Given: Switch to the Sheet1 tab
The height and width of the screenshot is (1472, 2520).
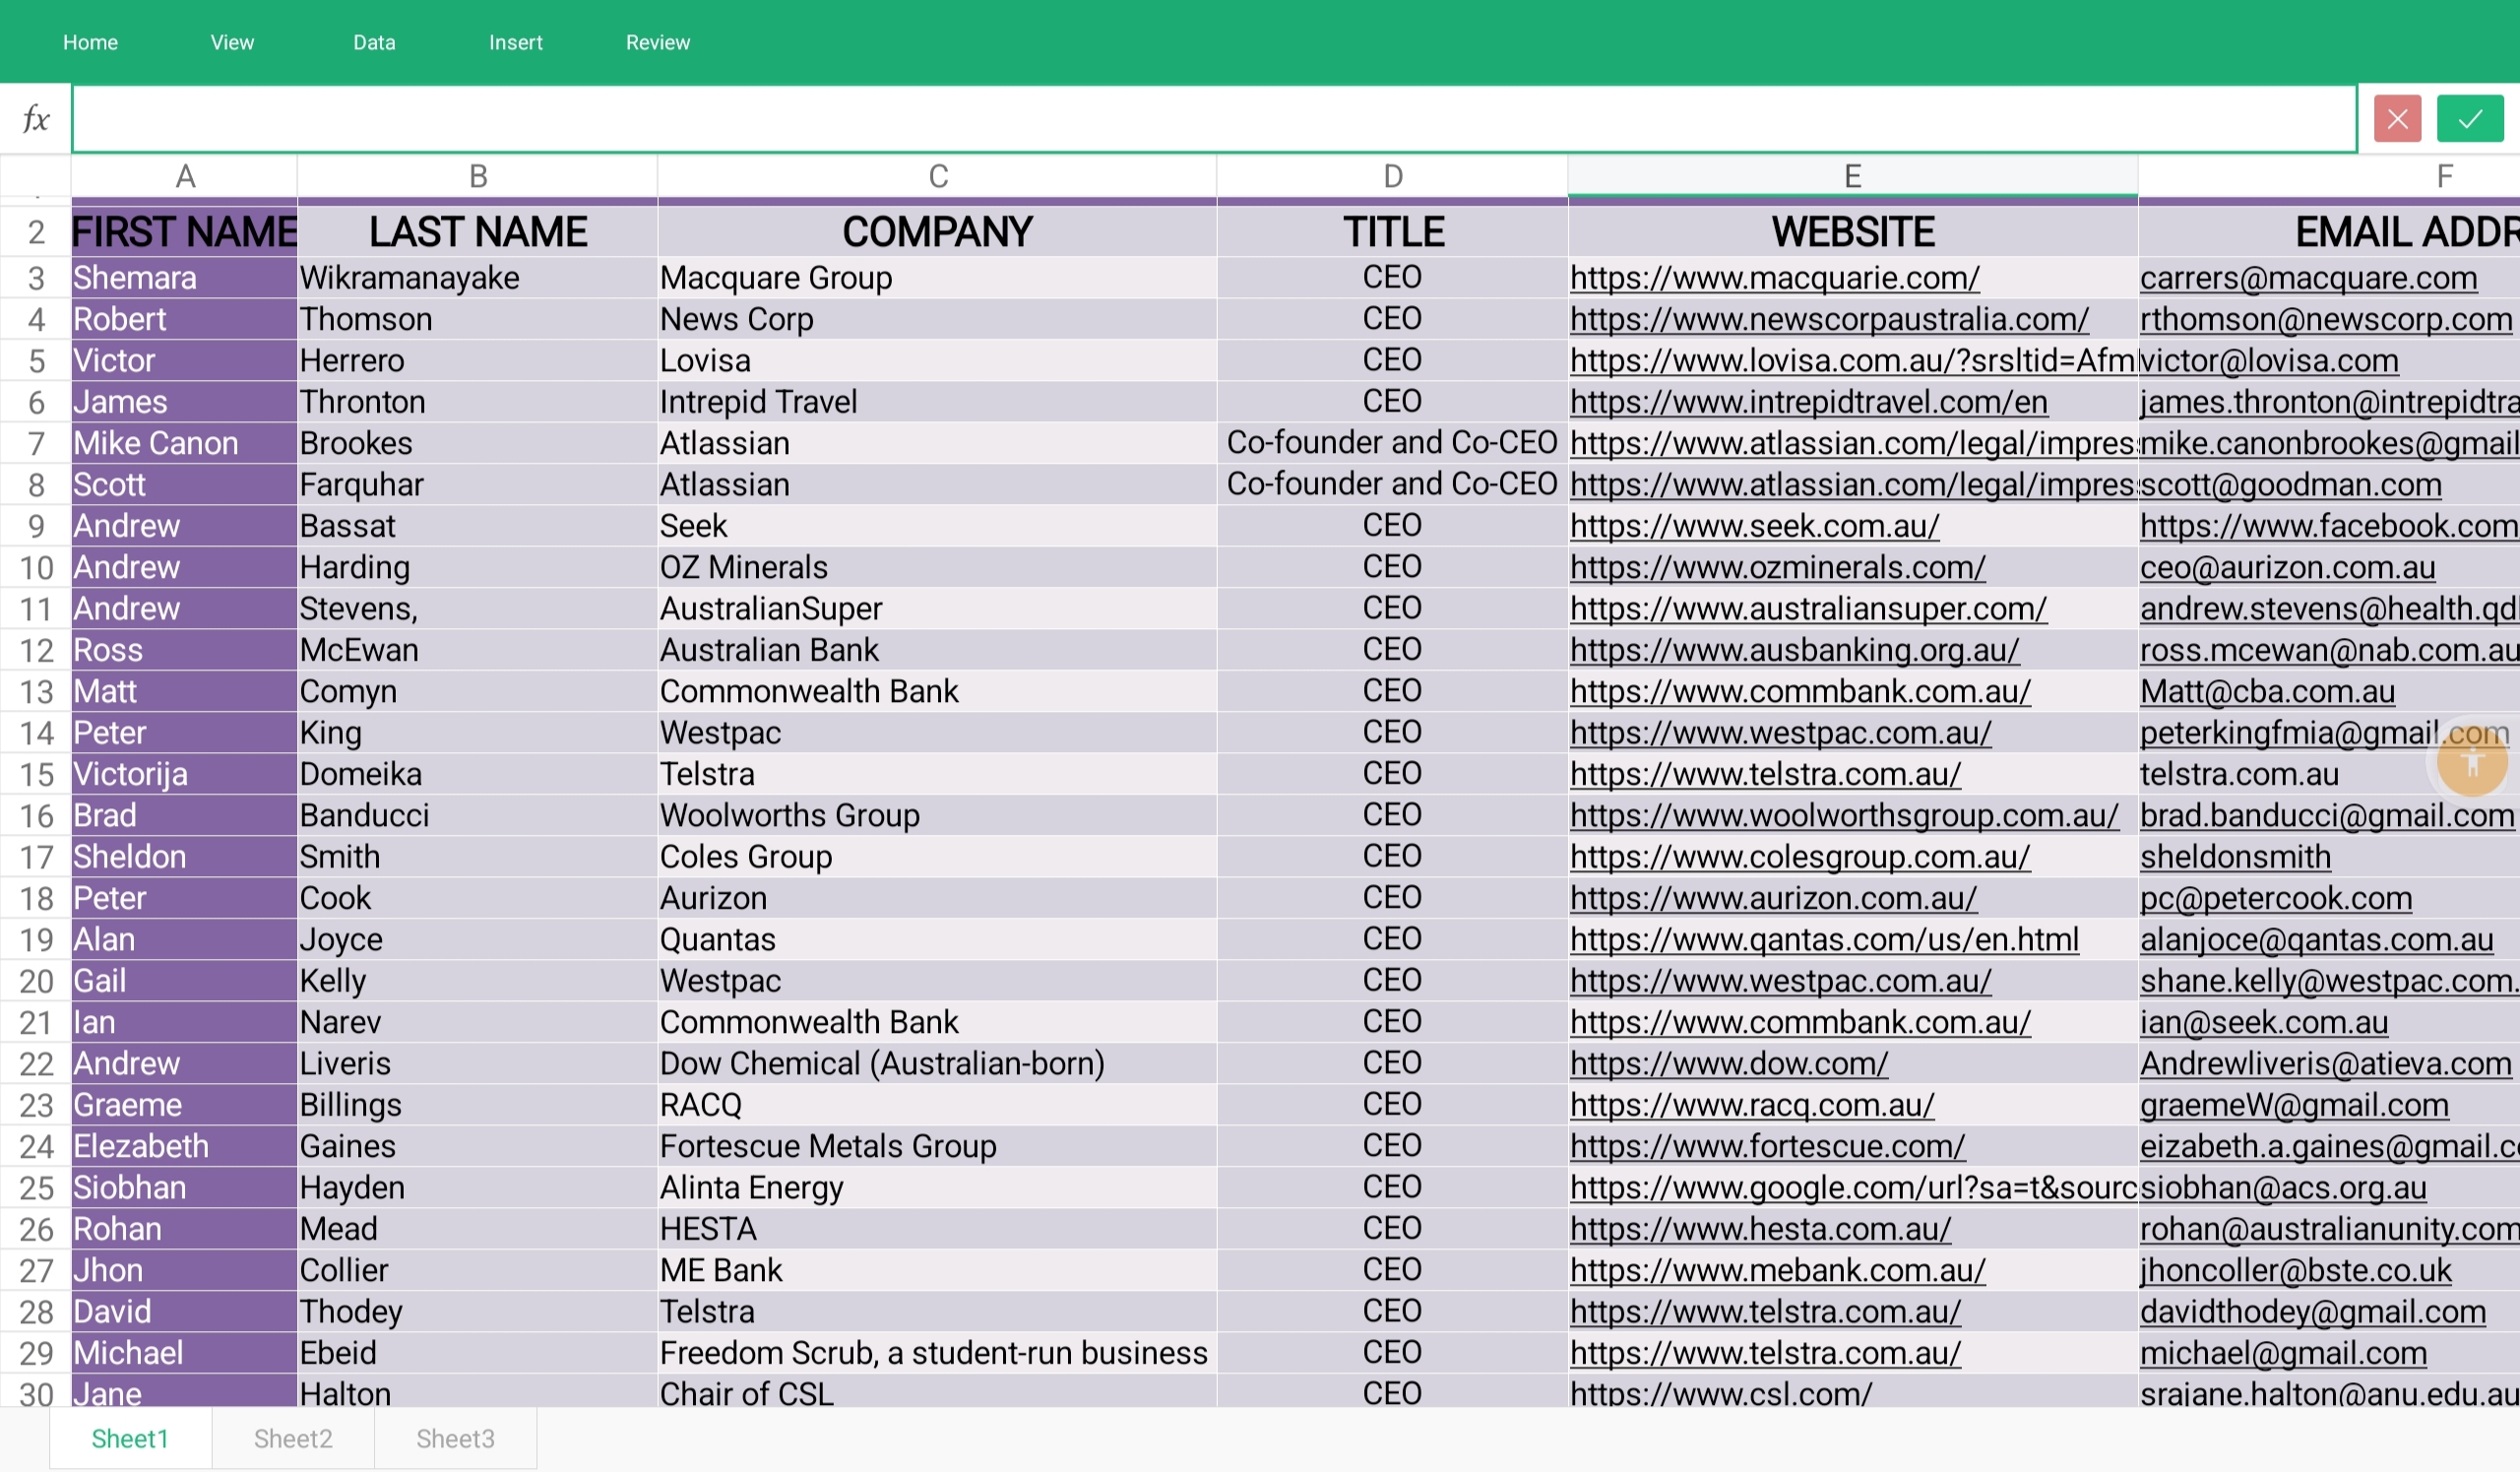Looking at the screenshot, I should point(130,1438).
